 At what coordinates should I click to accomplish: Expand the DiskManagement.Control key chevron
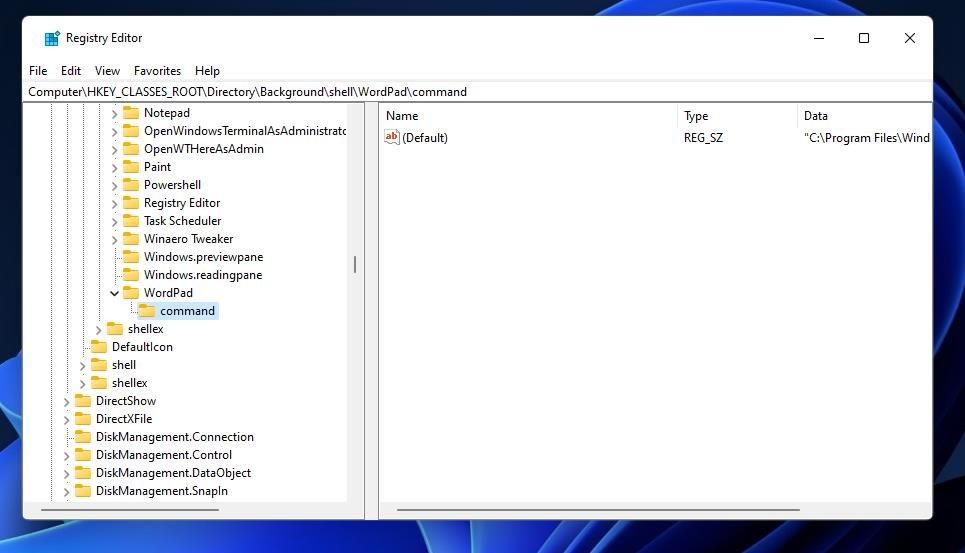[x=66, y=456]
